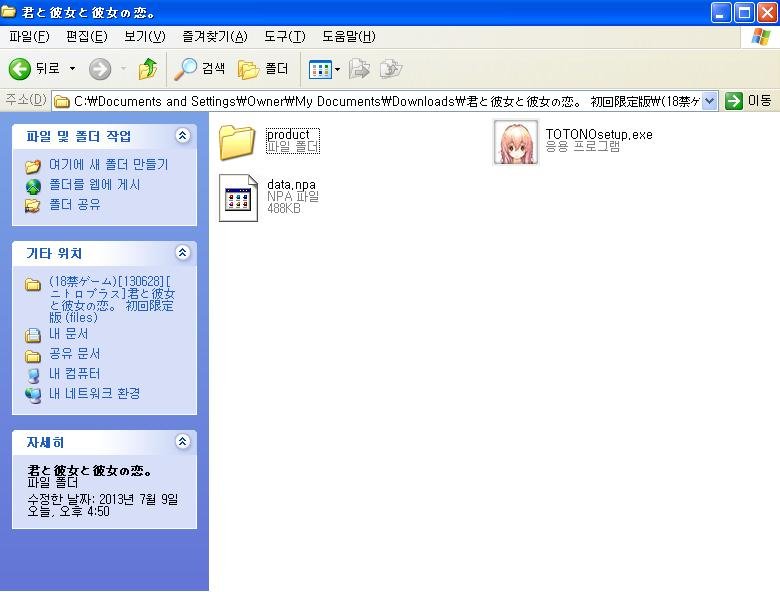Click the green Go arrow button
The width and height of the screenshot is (780, 592).
(x=734, y=101)
